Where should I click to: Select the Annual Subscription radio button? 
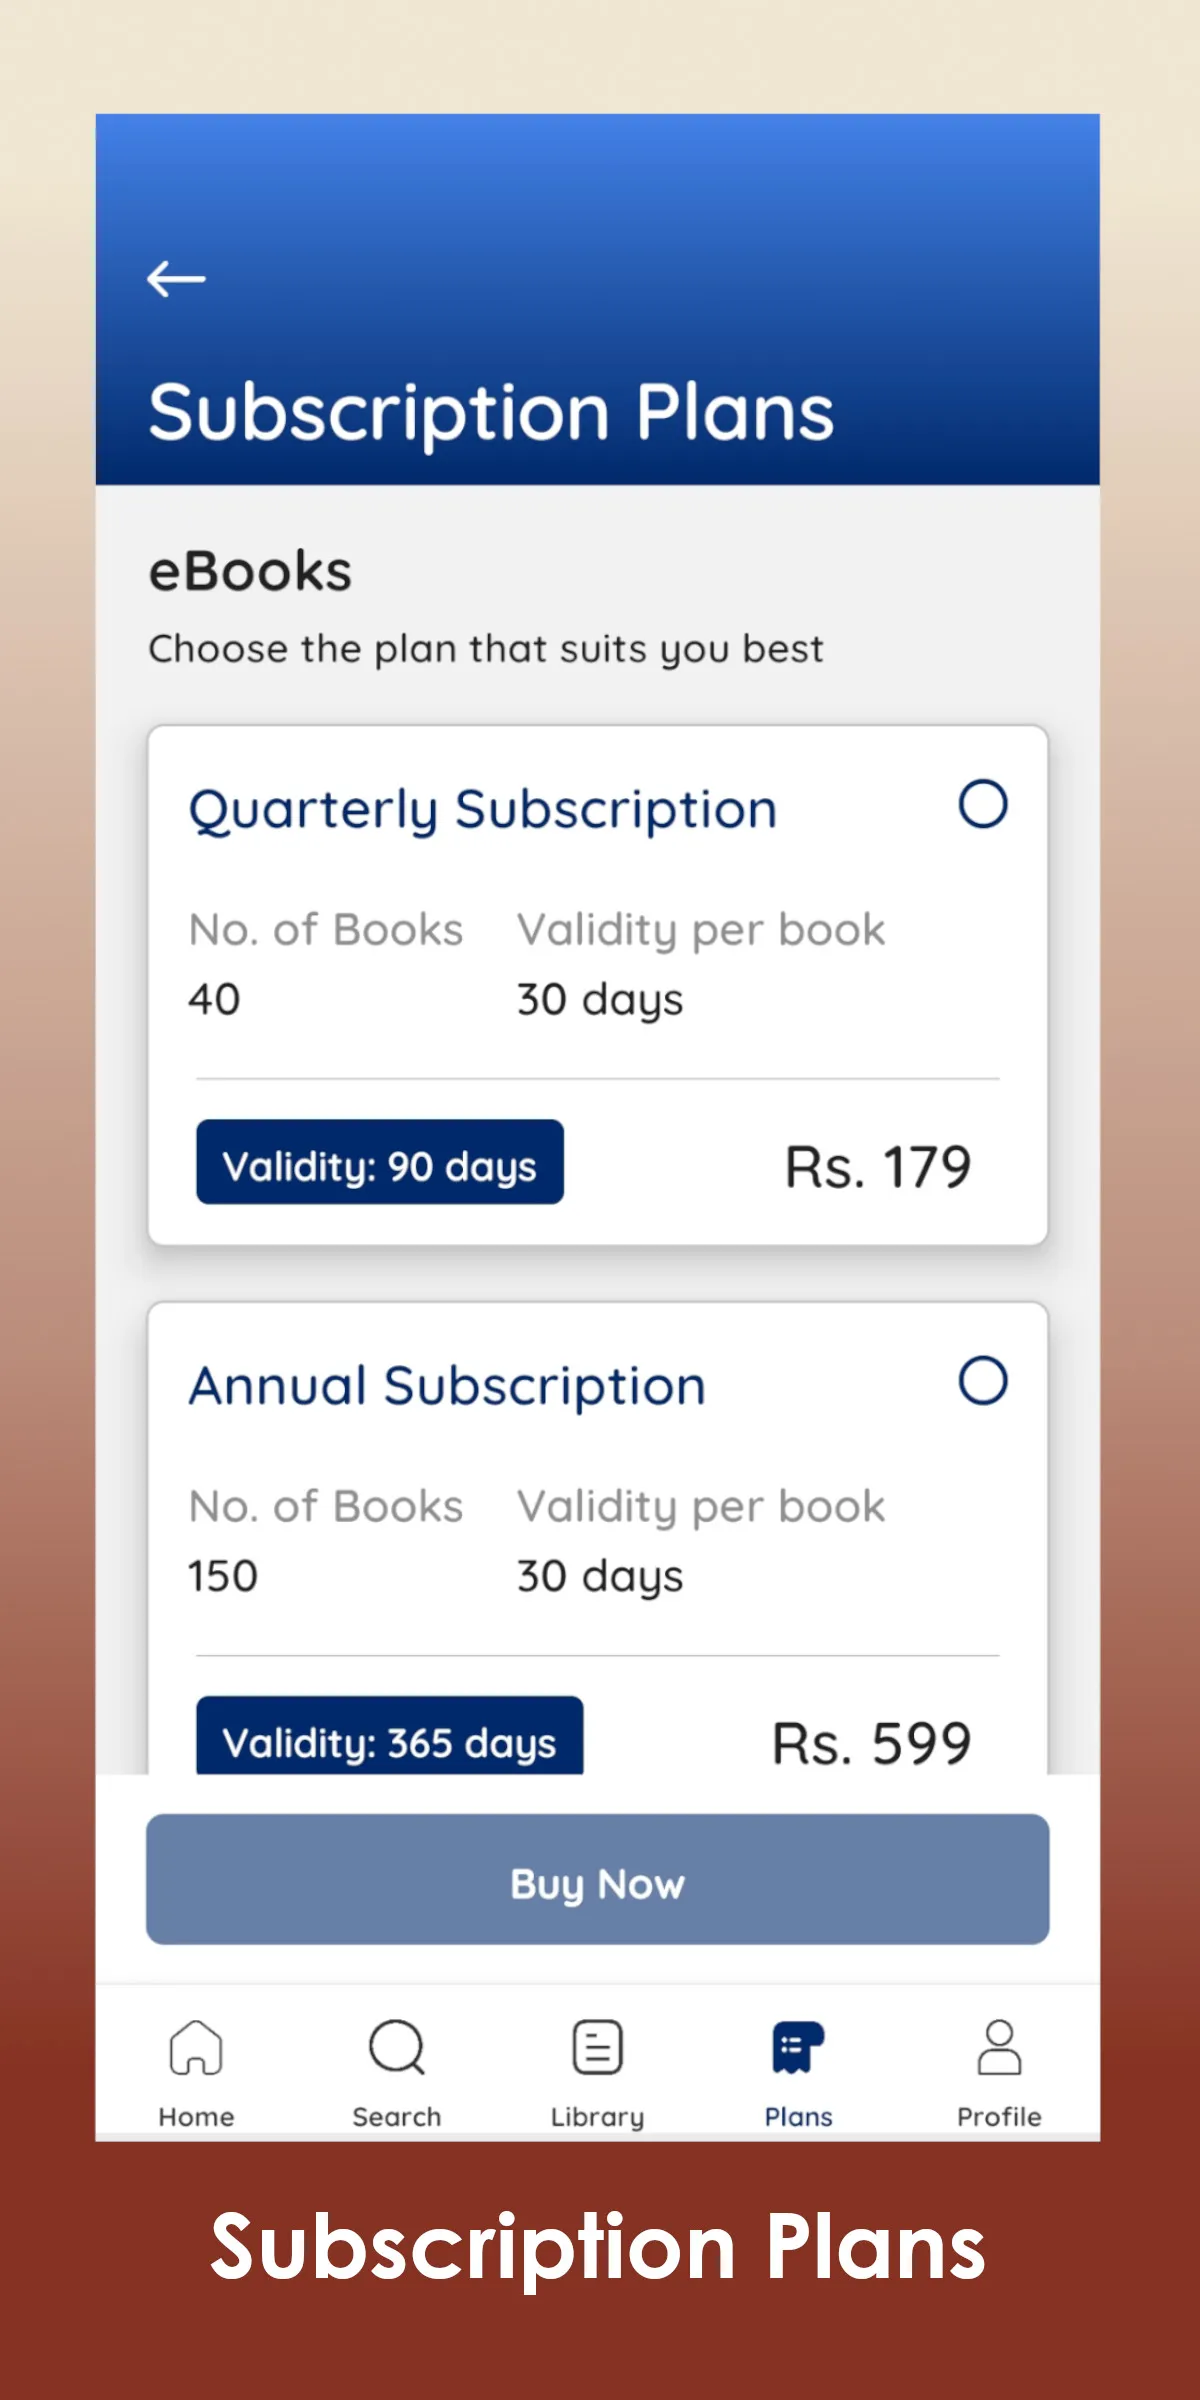point(984,1379)
